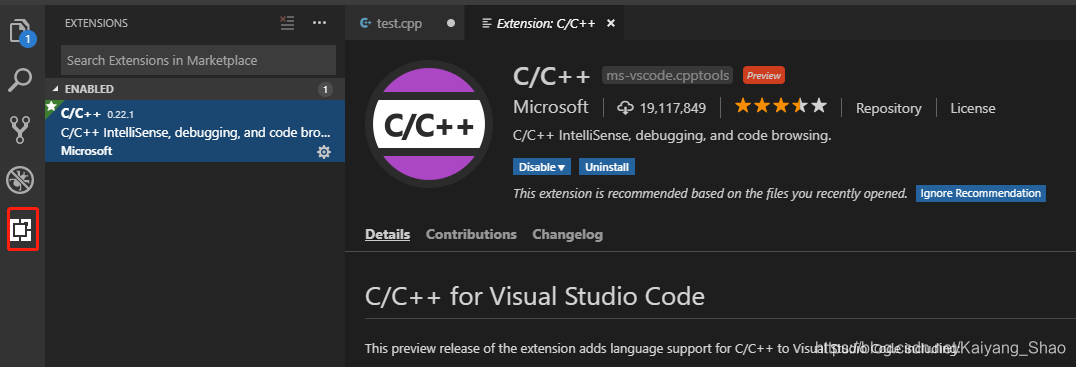Open the Changelog tab
This screenshot has width=1076, height=367.
568,235
